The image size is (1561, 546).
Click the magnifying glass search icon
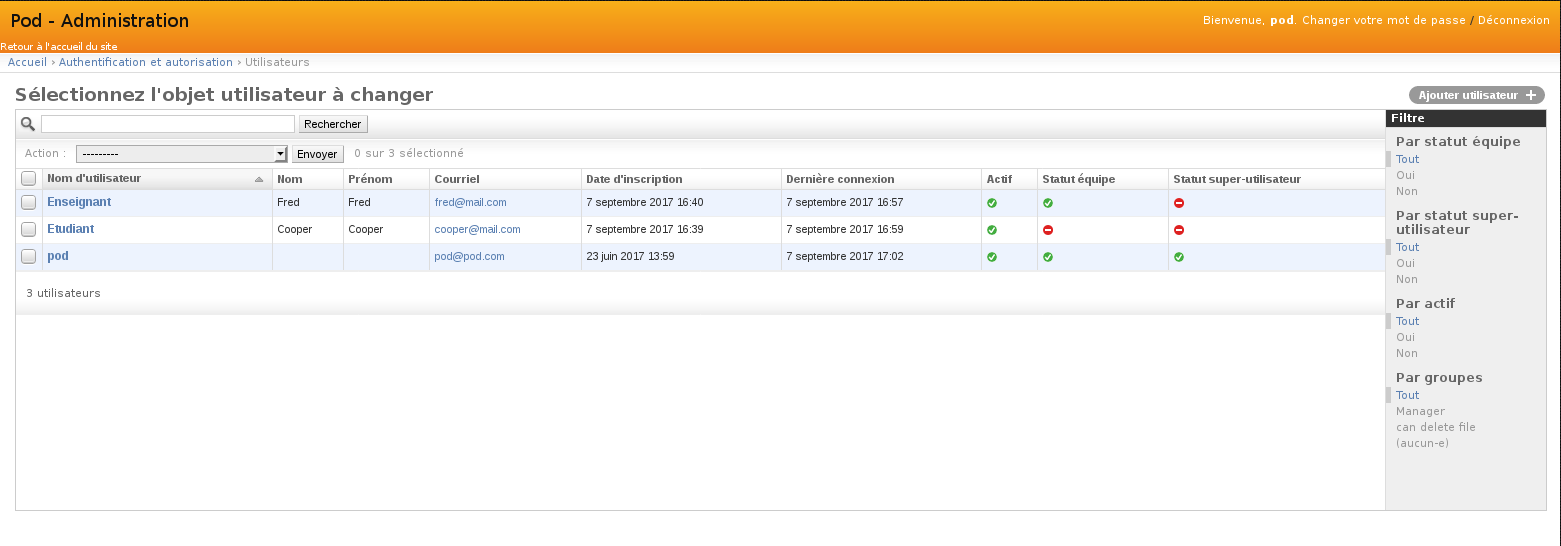point(28,124)
